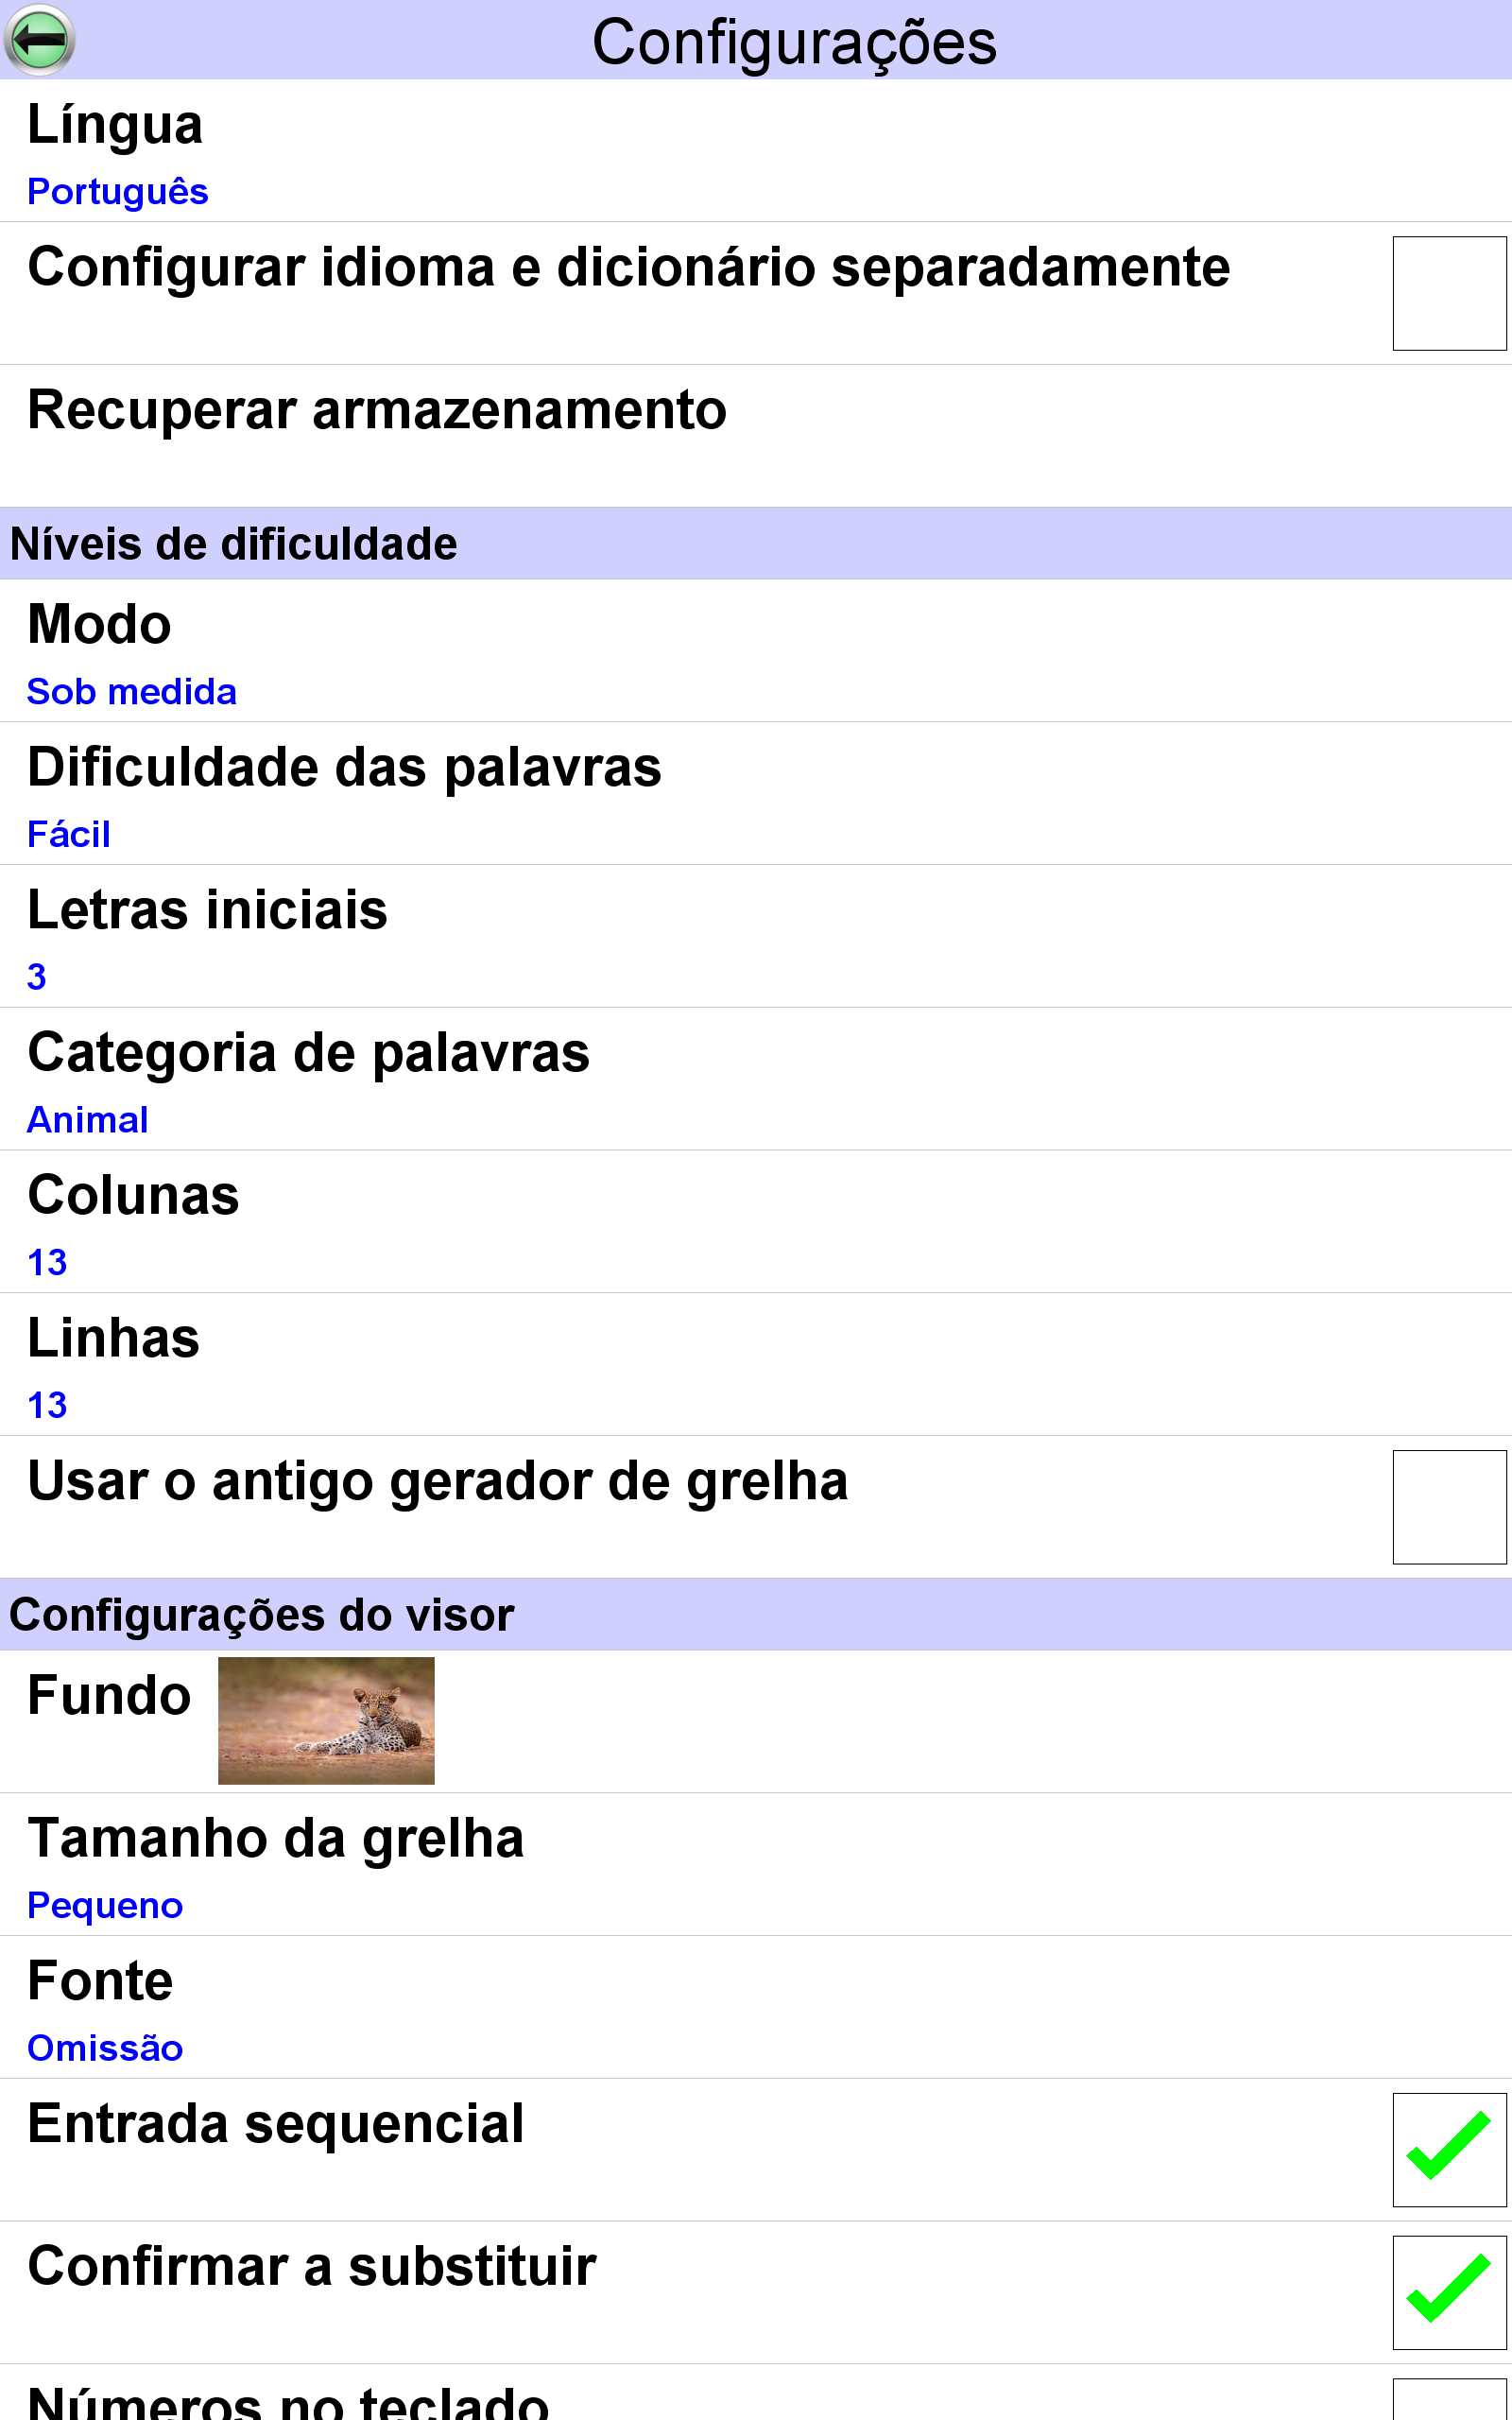Disable Confirmar a substituir checkbox
The height and width of the screenshot is (2420, 1512).
click(1449, 2292)
